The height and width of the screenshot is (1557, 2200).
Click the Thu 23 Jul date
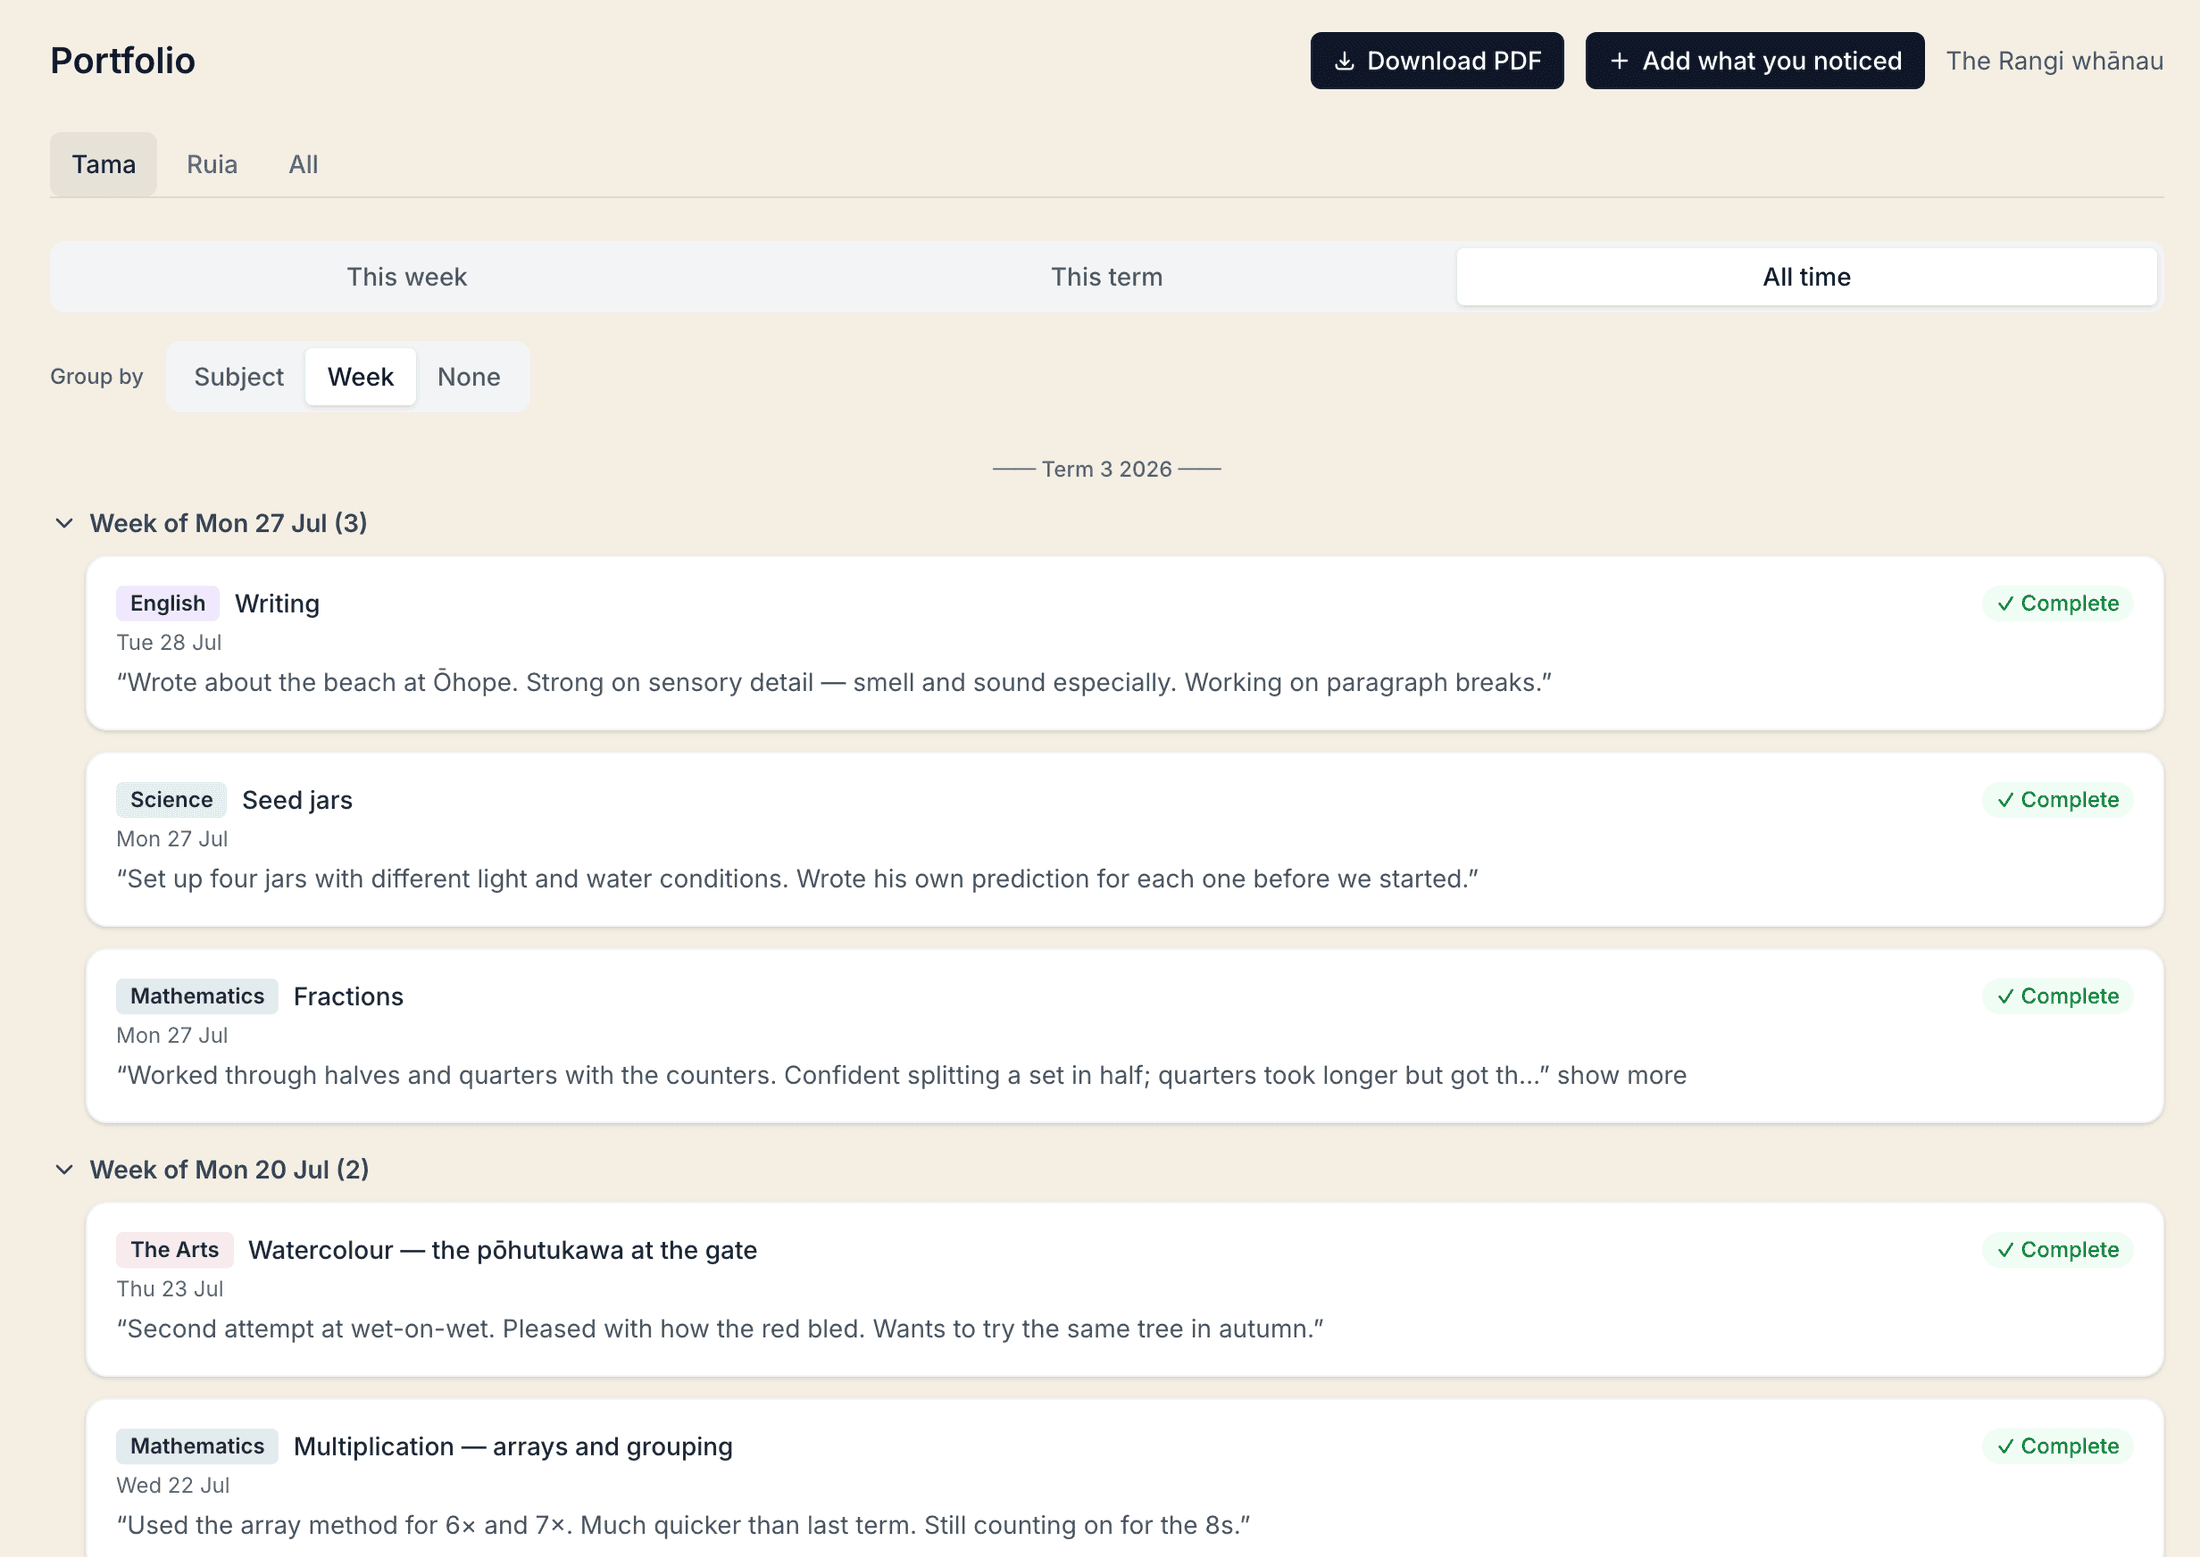coord(170,1289)
